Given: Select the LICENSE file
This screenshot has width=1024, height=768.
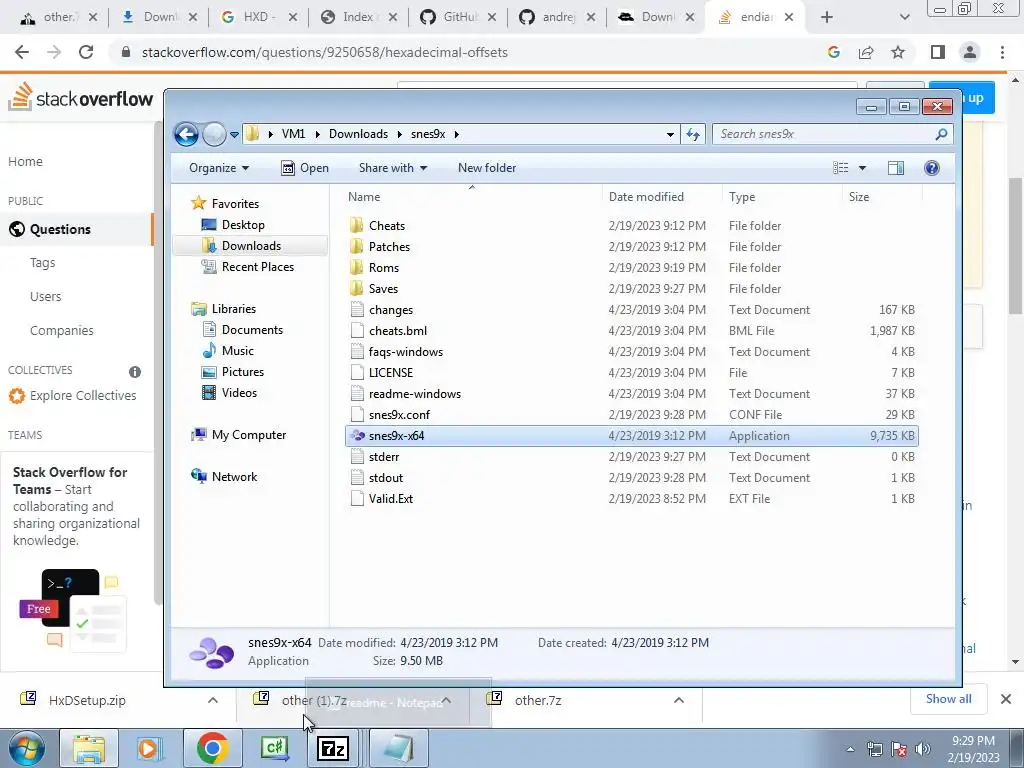Looking at the screenshot, I should pos(632,372).
